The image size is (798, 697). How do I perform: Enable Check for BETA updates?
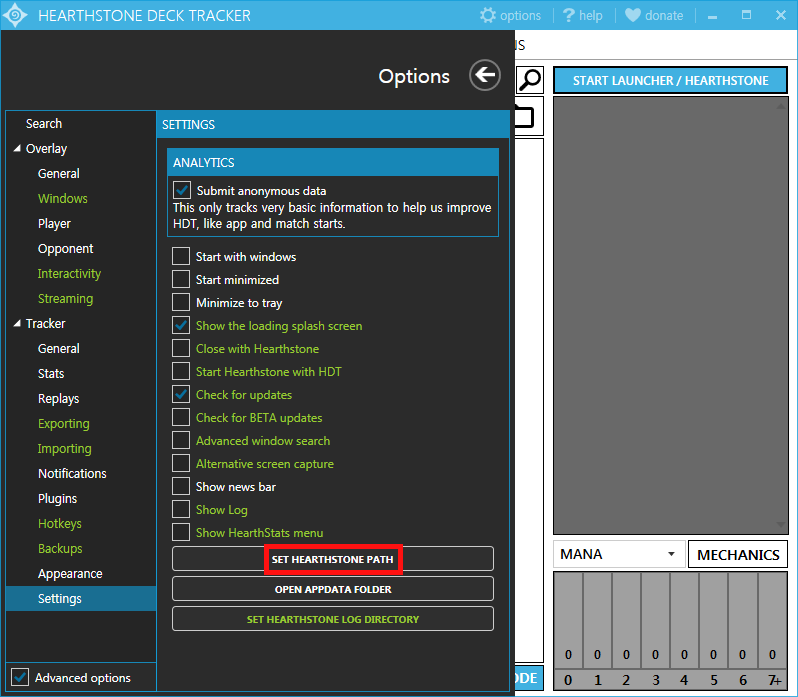point(181,417)
